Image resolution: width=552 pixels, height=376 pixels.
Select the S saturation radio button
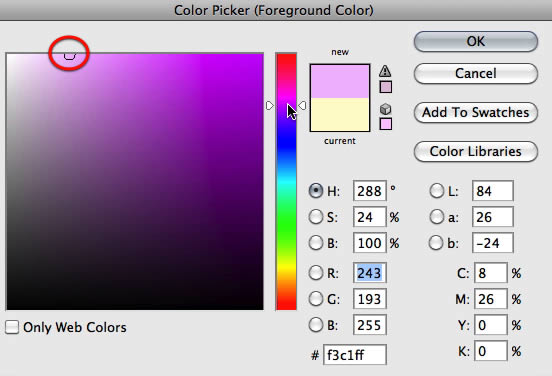coord(315,217)
